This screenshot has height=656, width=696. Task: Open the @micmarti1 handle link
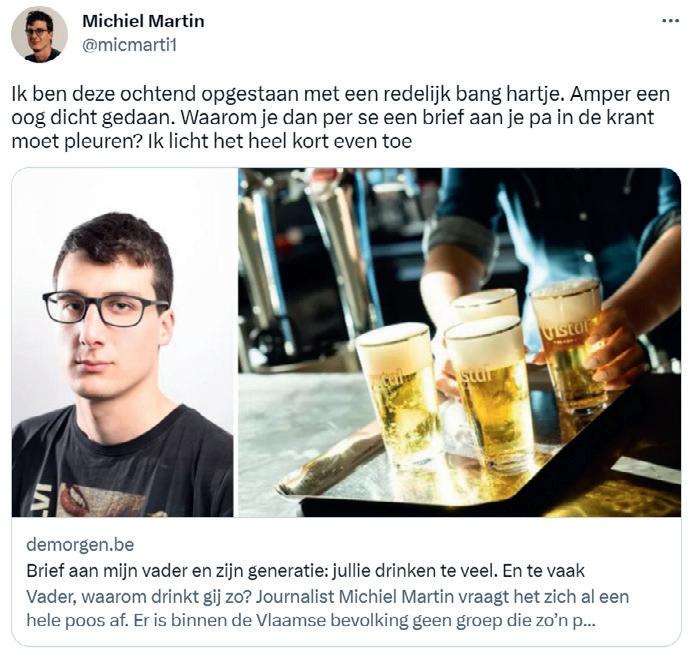pos(130,45)
